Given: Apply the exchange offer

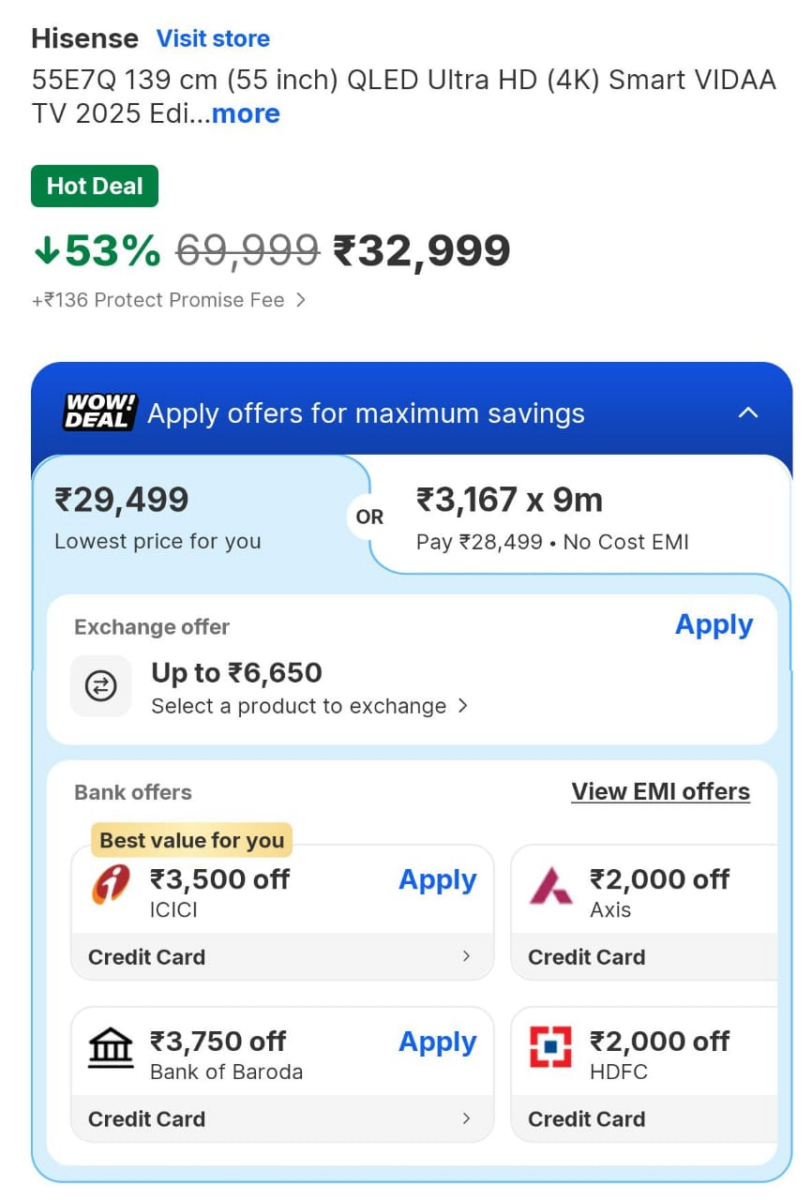Looking at the screenshot, I should (713, 624).
